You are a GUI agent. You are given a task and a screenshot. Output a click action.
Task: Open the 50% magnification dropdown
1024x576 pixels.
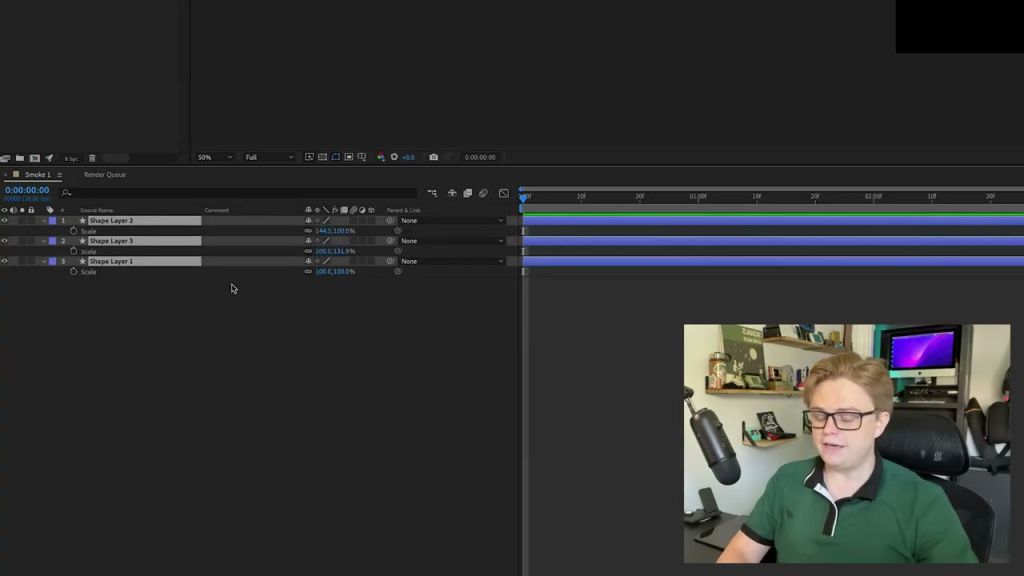tap(215, 157)
